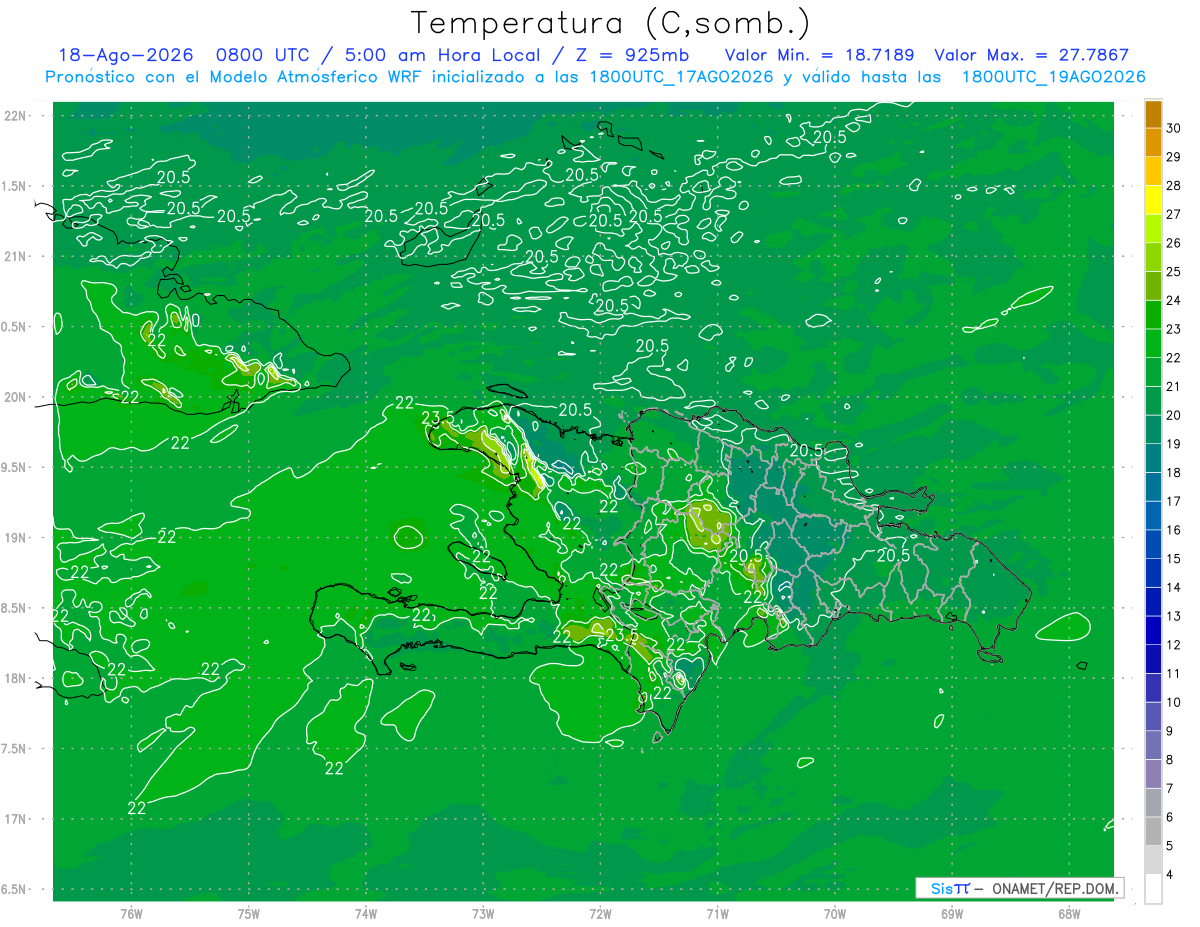Click the '71W' longitude axis label
The image size is (1200, 927).
point(717,913)
